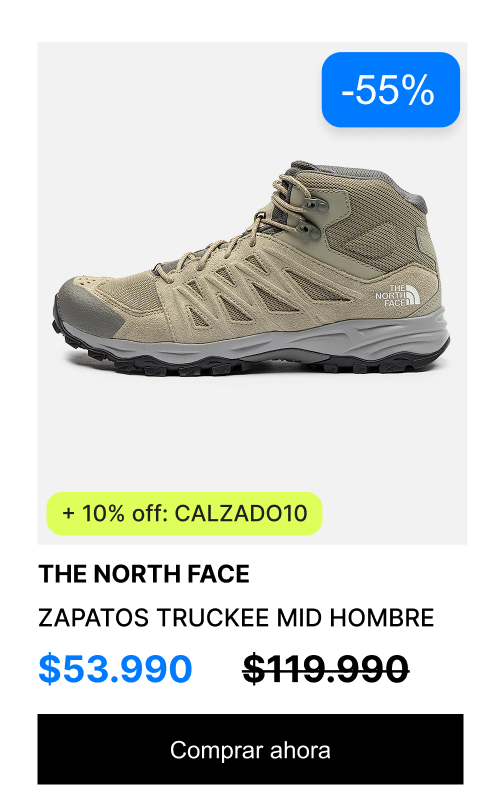The height and width of the screenshot is (810, 501).
Task: Click the empty gray area below the shoe
Action: click(x=252, y=434)
